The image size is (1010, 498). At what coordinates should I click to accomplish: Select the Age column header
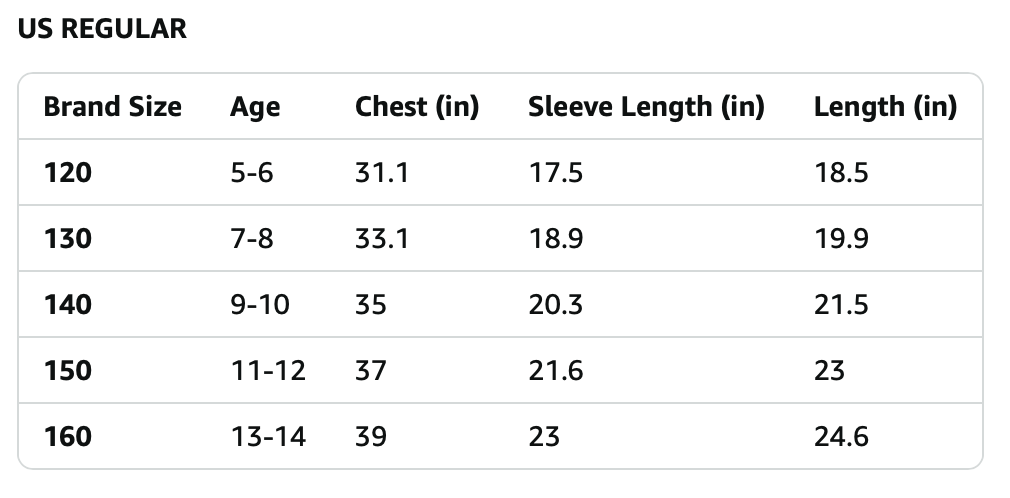(255, 107)
